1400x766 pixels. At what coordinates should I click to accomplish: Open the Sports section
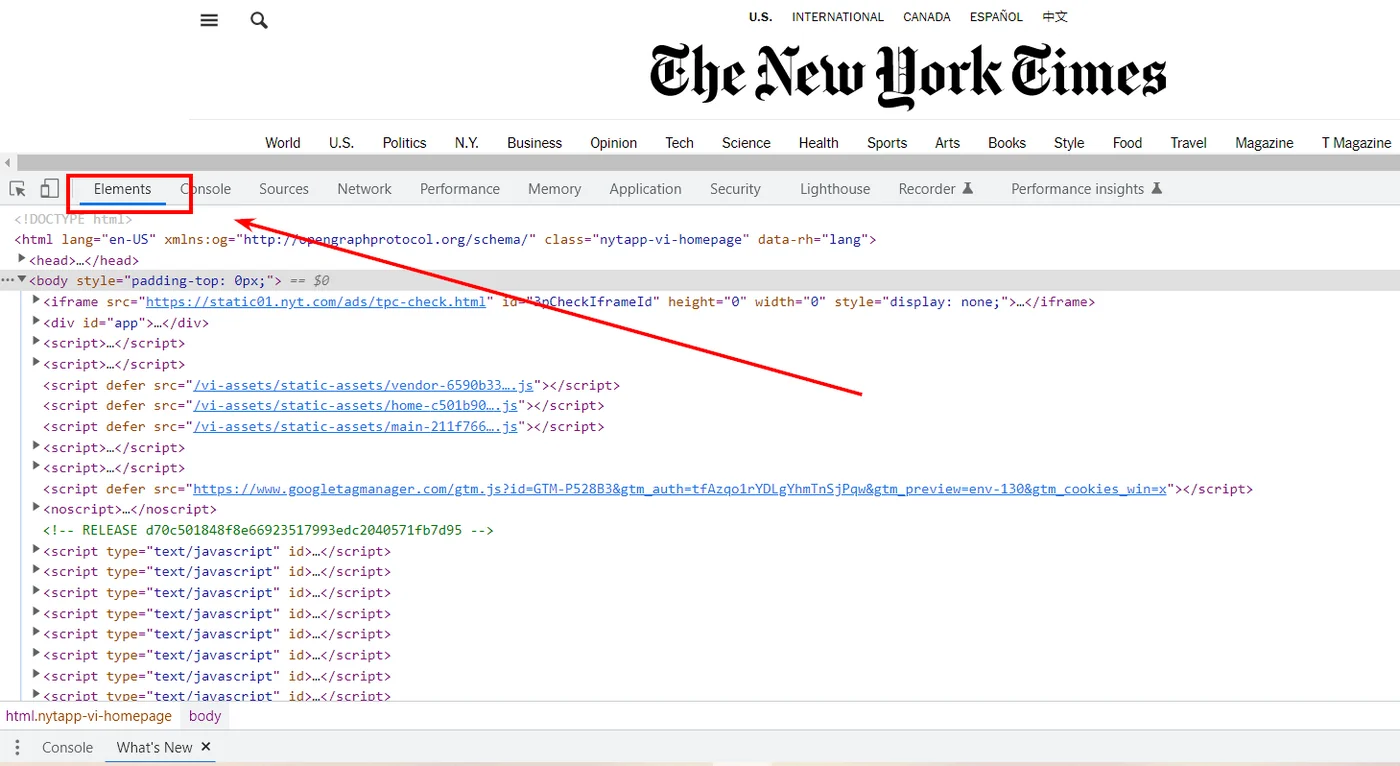pyautogui.click(x=887, y=143)
